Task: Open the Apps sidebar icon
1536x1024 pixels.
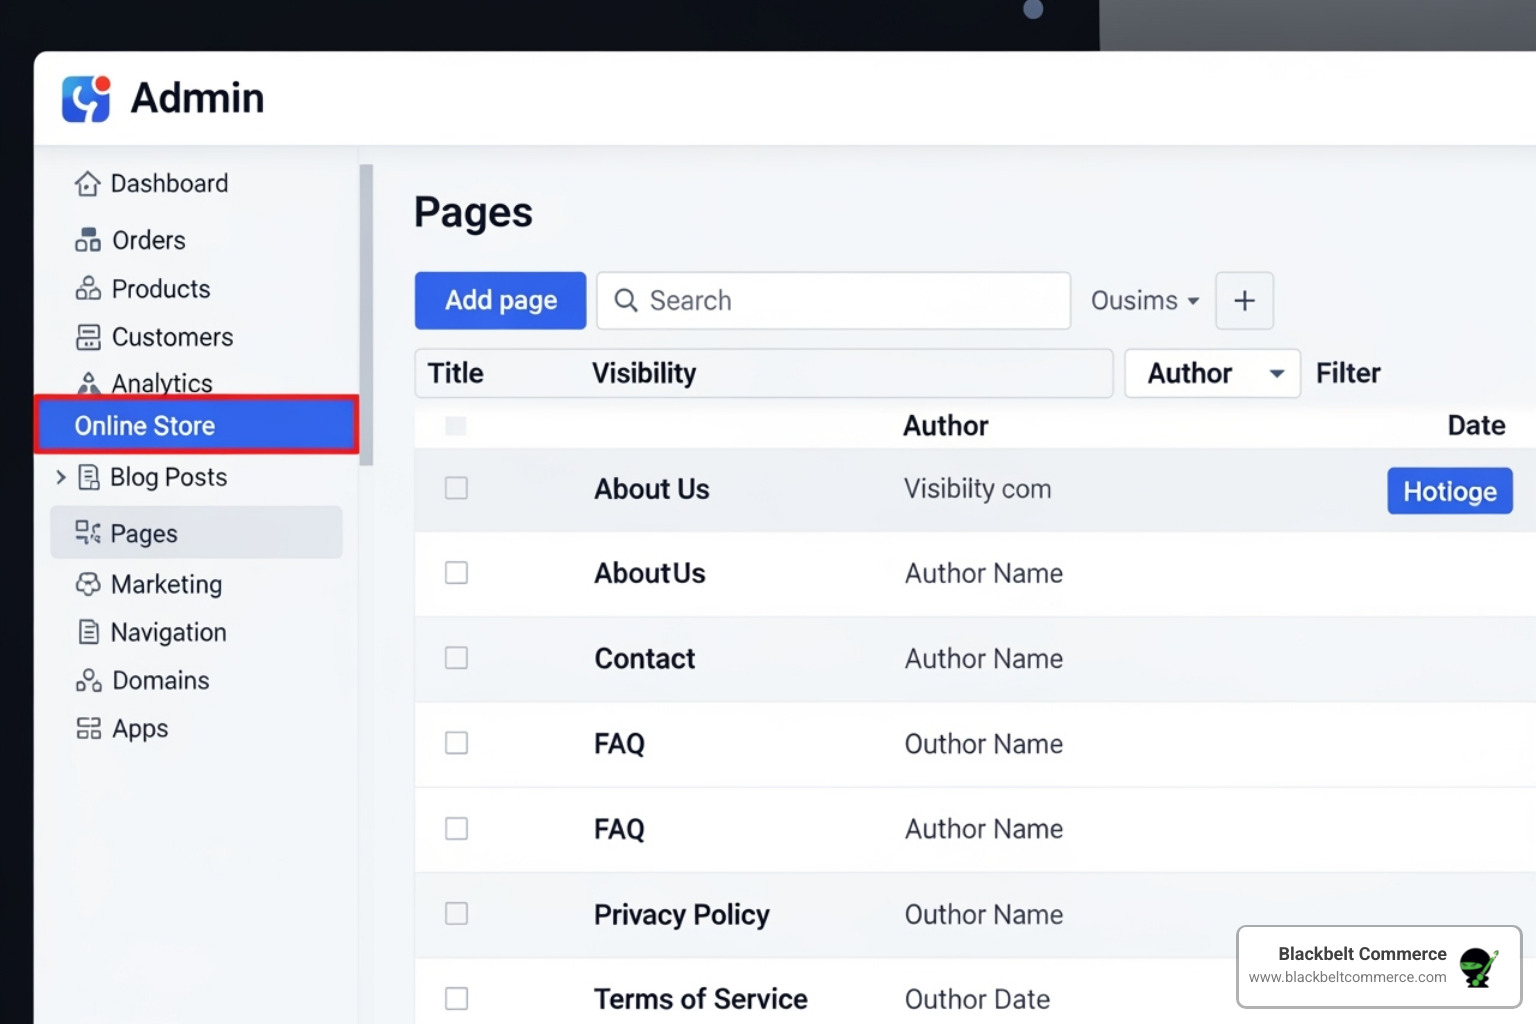Action: coord(88,728)
